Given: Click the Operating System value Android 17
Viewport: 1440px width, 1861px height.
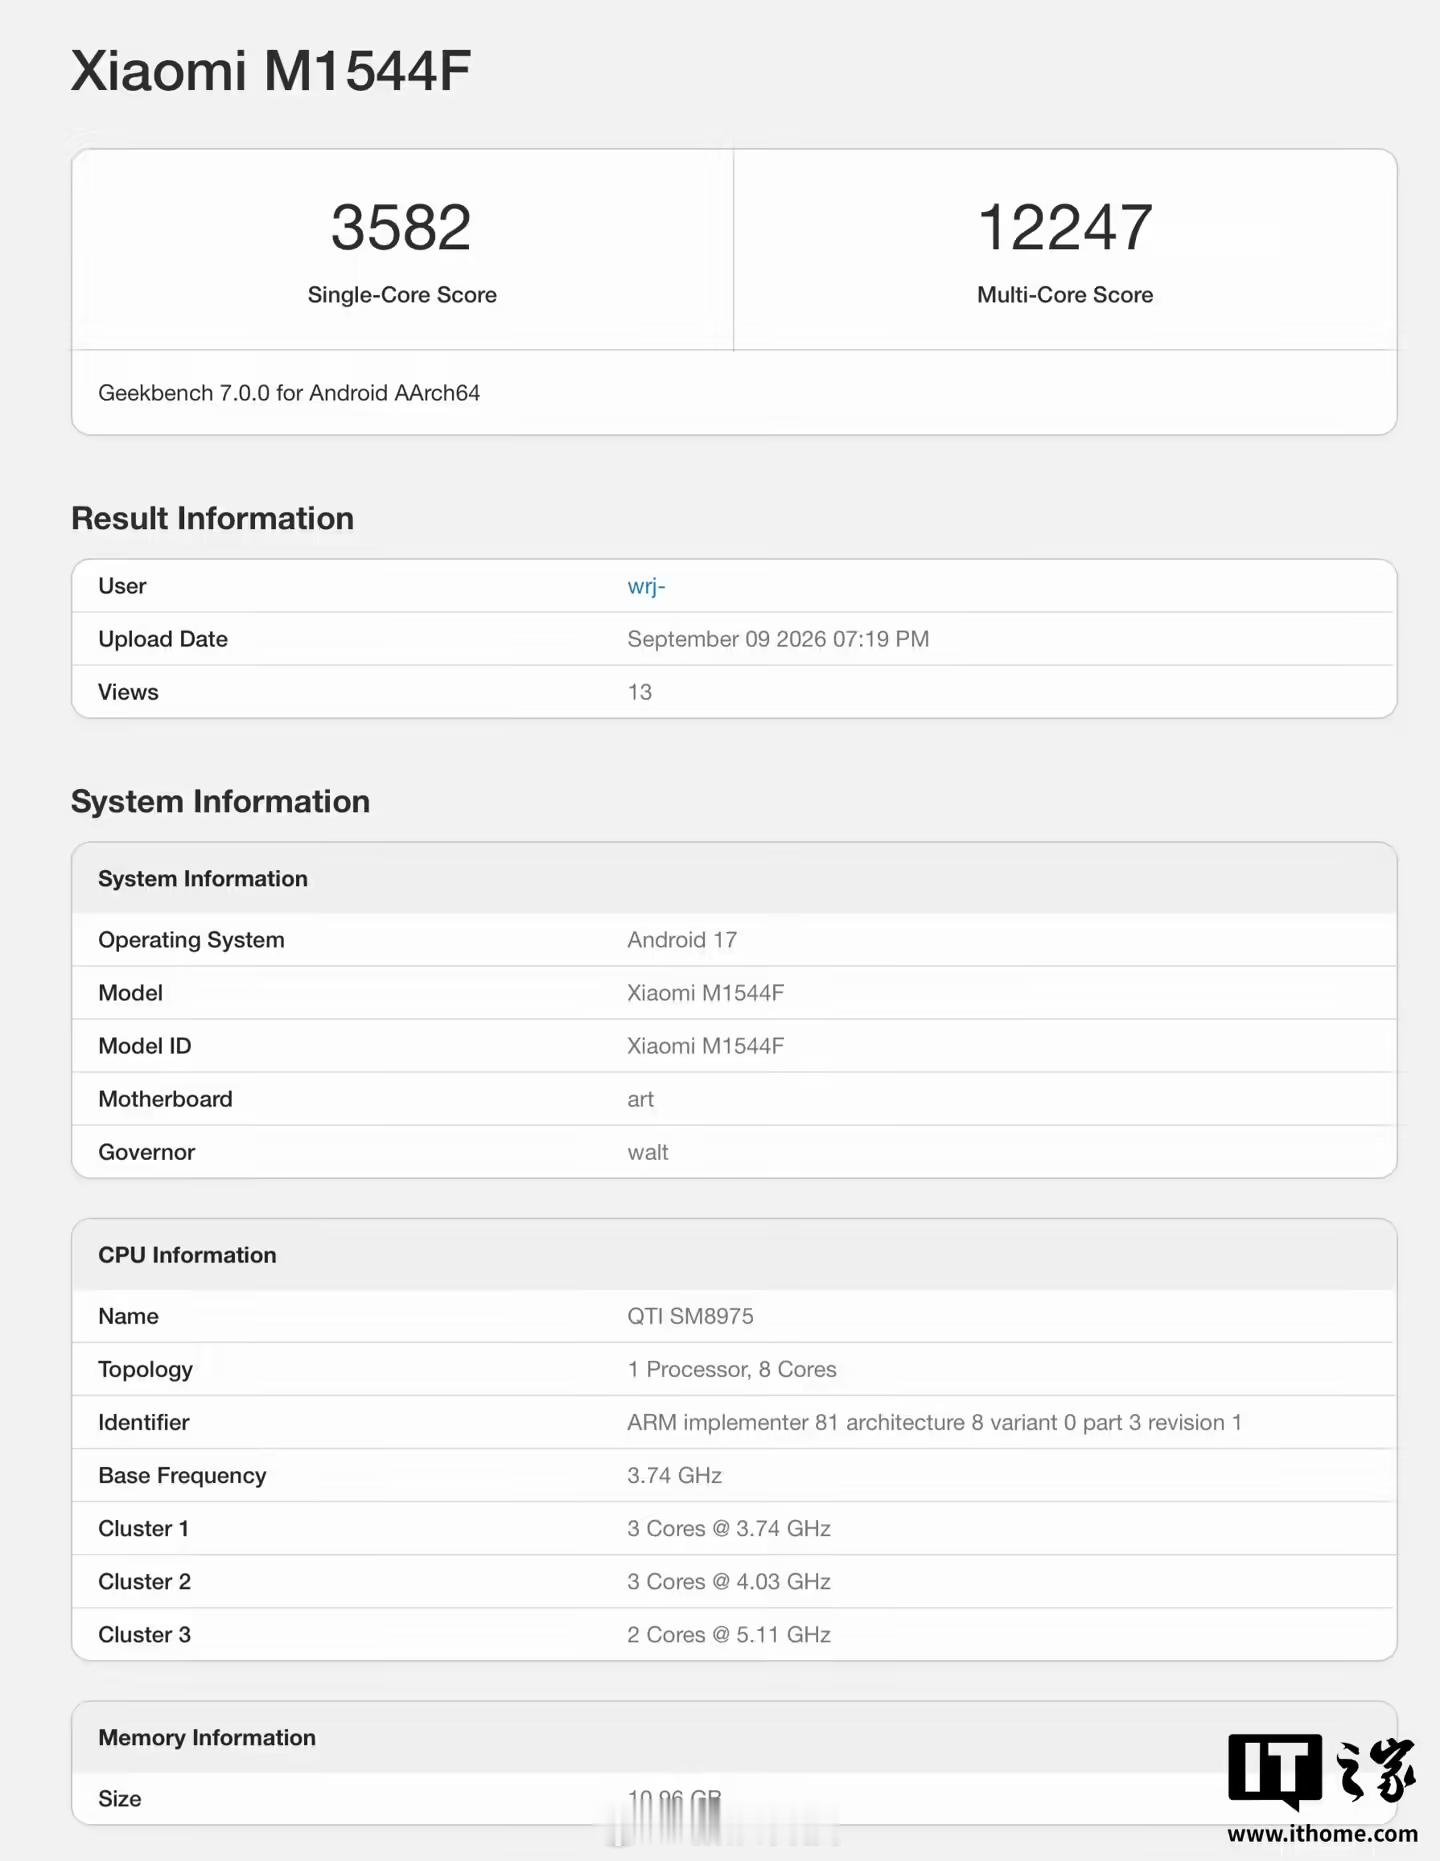Looking at the screenshot, I should 682,940.
